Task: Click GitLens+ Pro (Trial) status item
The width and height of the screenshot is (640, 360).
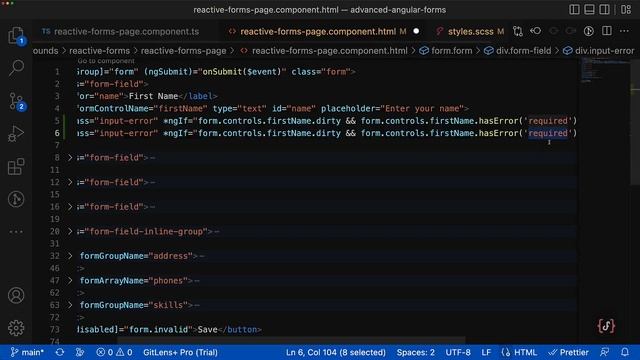Action: point(180,352)
